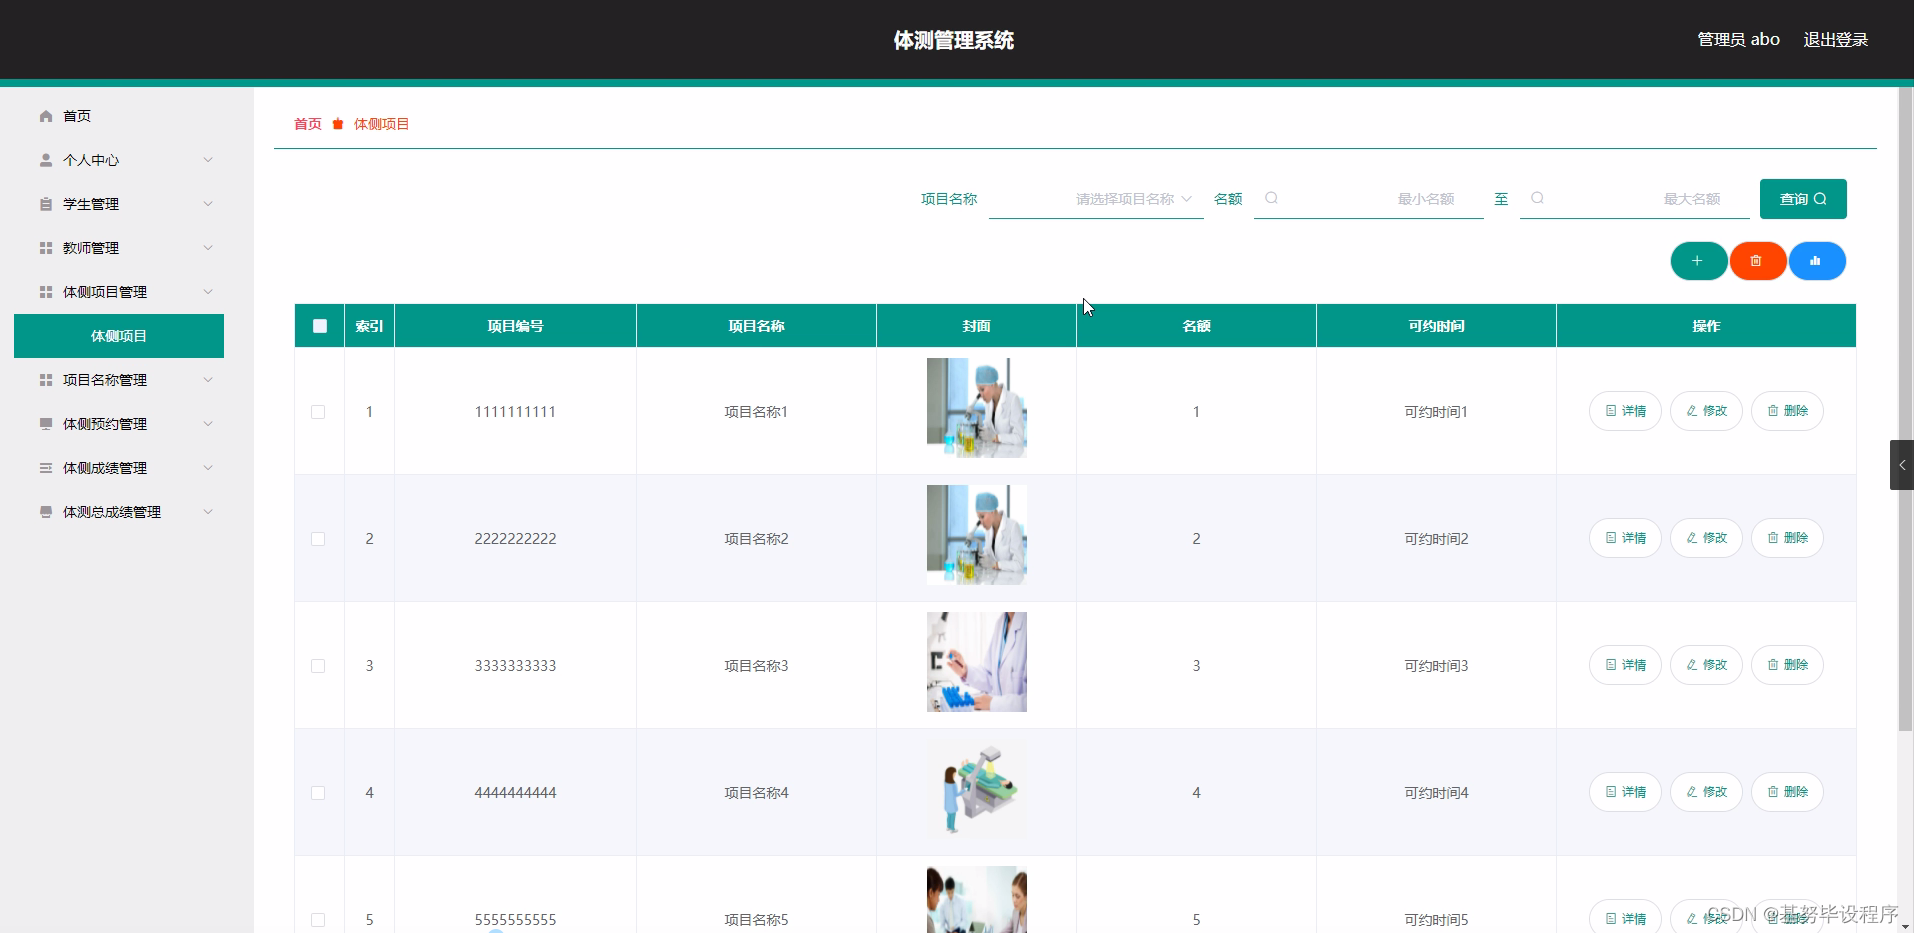Click the 项目编号 column header

(x=515, y=326)
